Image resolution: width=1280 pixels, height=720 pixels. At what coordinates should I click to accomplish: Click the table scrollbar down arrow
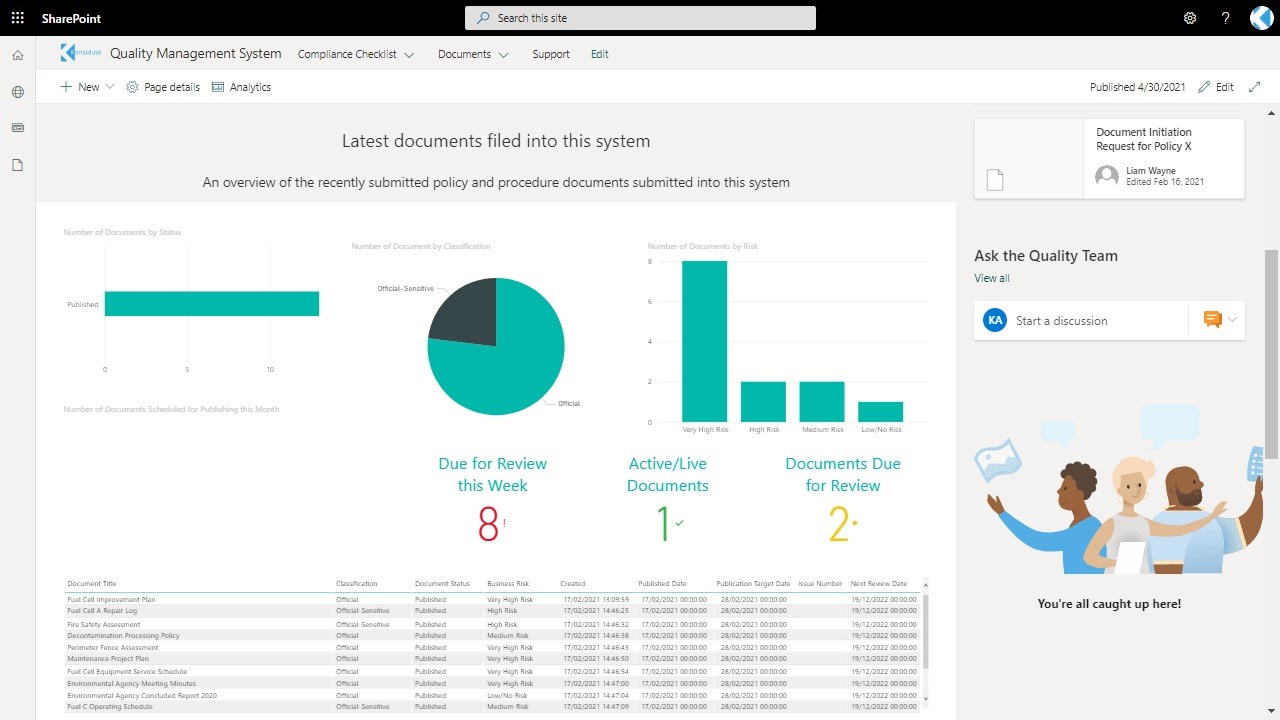click(x=925, y=698)
